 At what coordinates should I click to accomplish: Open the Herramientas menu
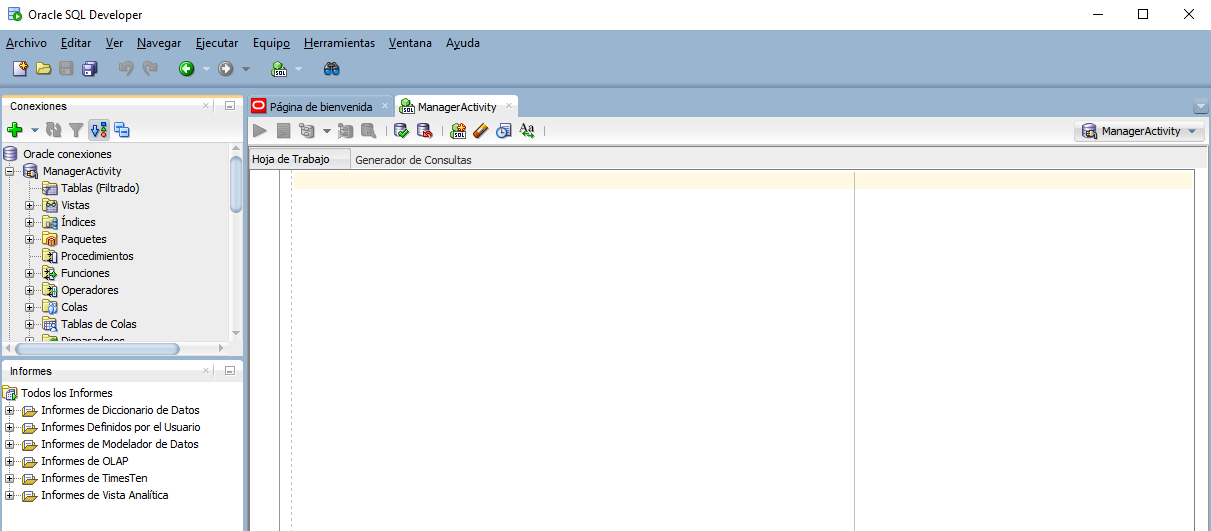click(x=339, y=43)
